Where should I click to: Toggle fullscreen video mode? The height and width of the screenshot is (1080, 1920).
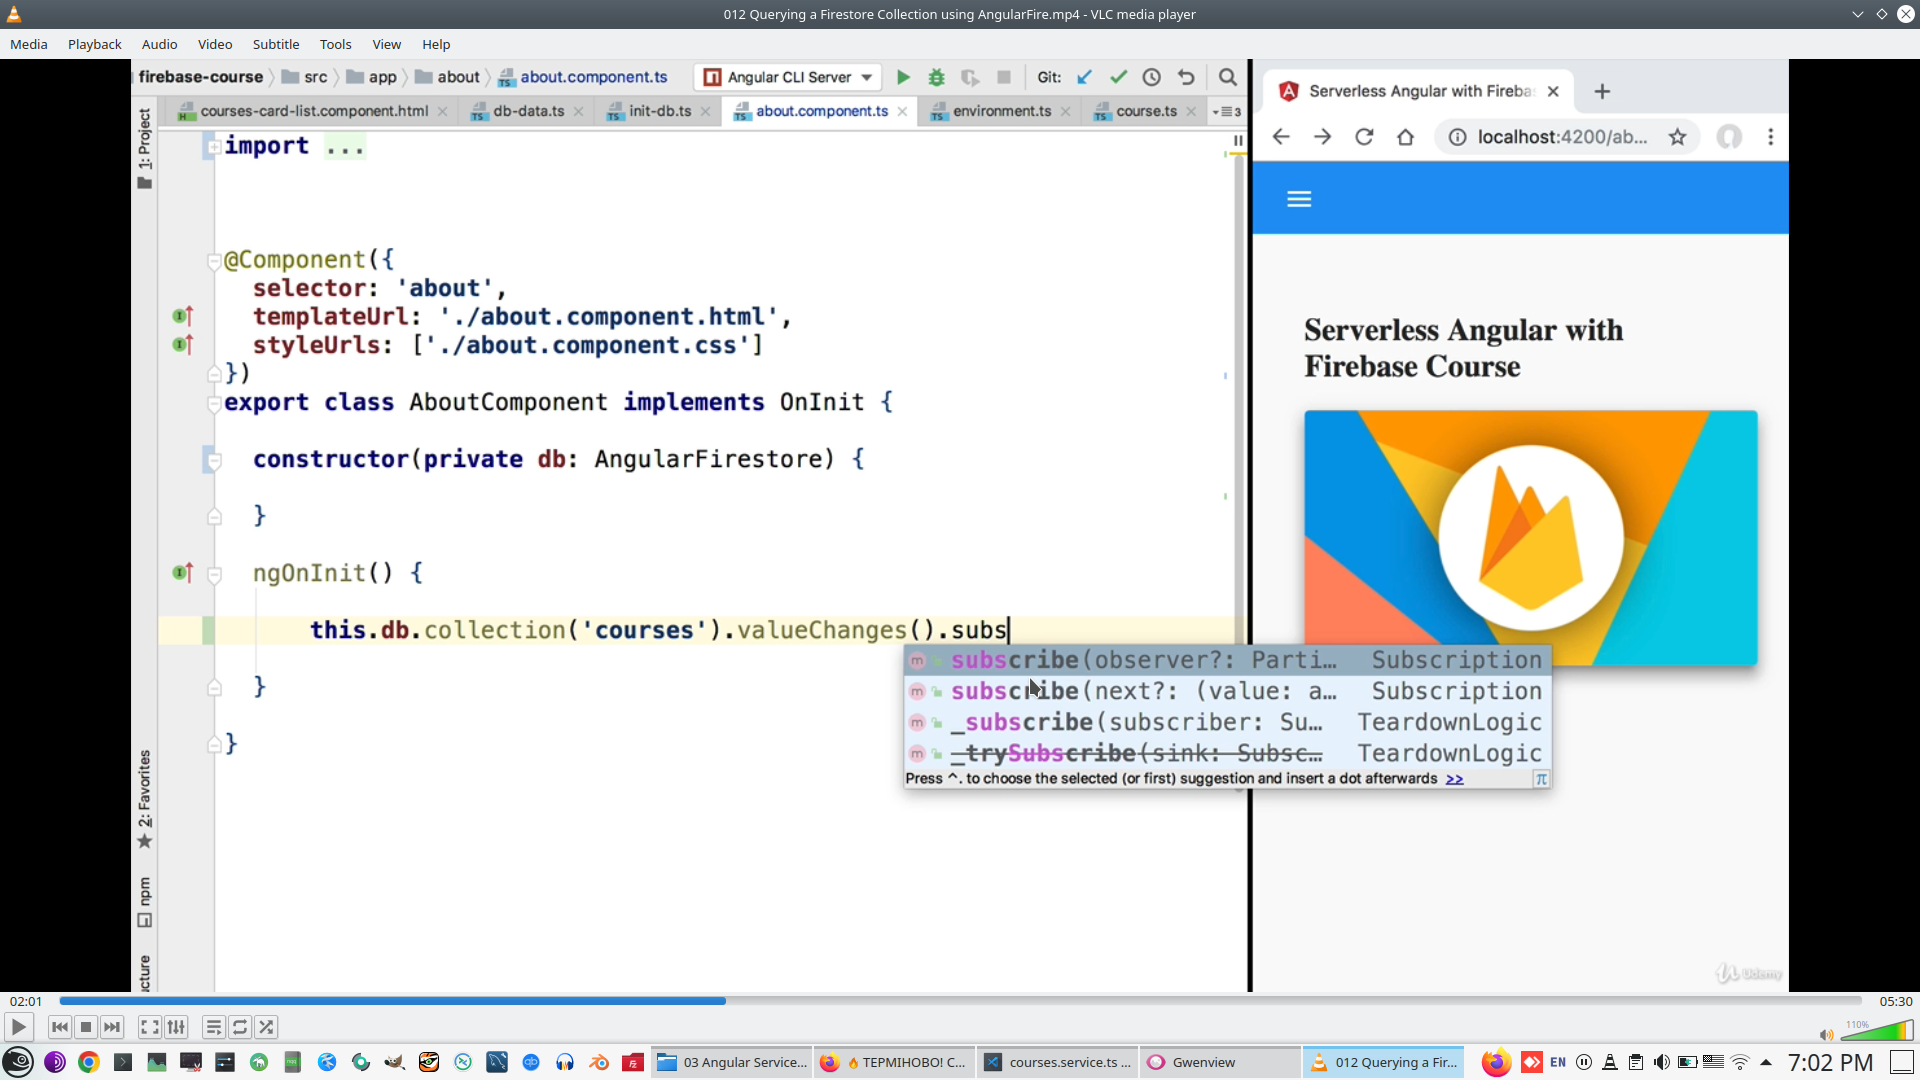pos(149,1027)
